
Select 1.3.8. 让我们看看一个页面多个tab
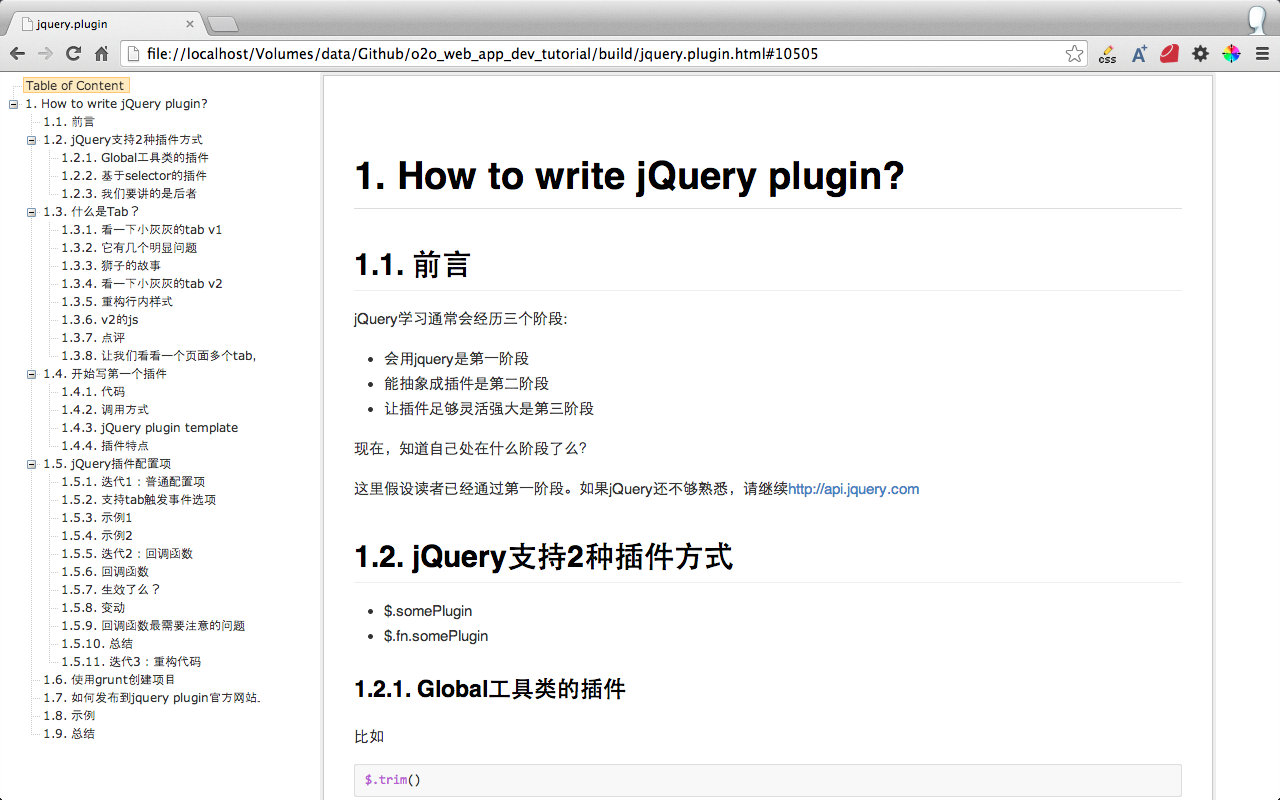click(159, 356)
